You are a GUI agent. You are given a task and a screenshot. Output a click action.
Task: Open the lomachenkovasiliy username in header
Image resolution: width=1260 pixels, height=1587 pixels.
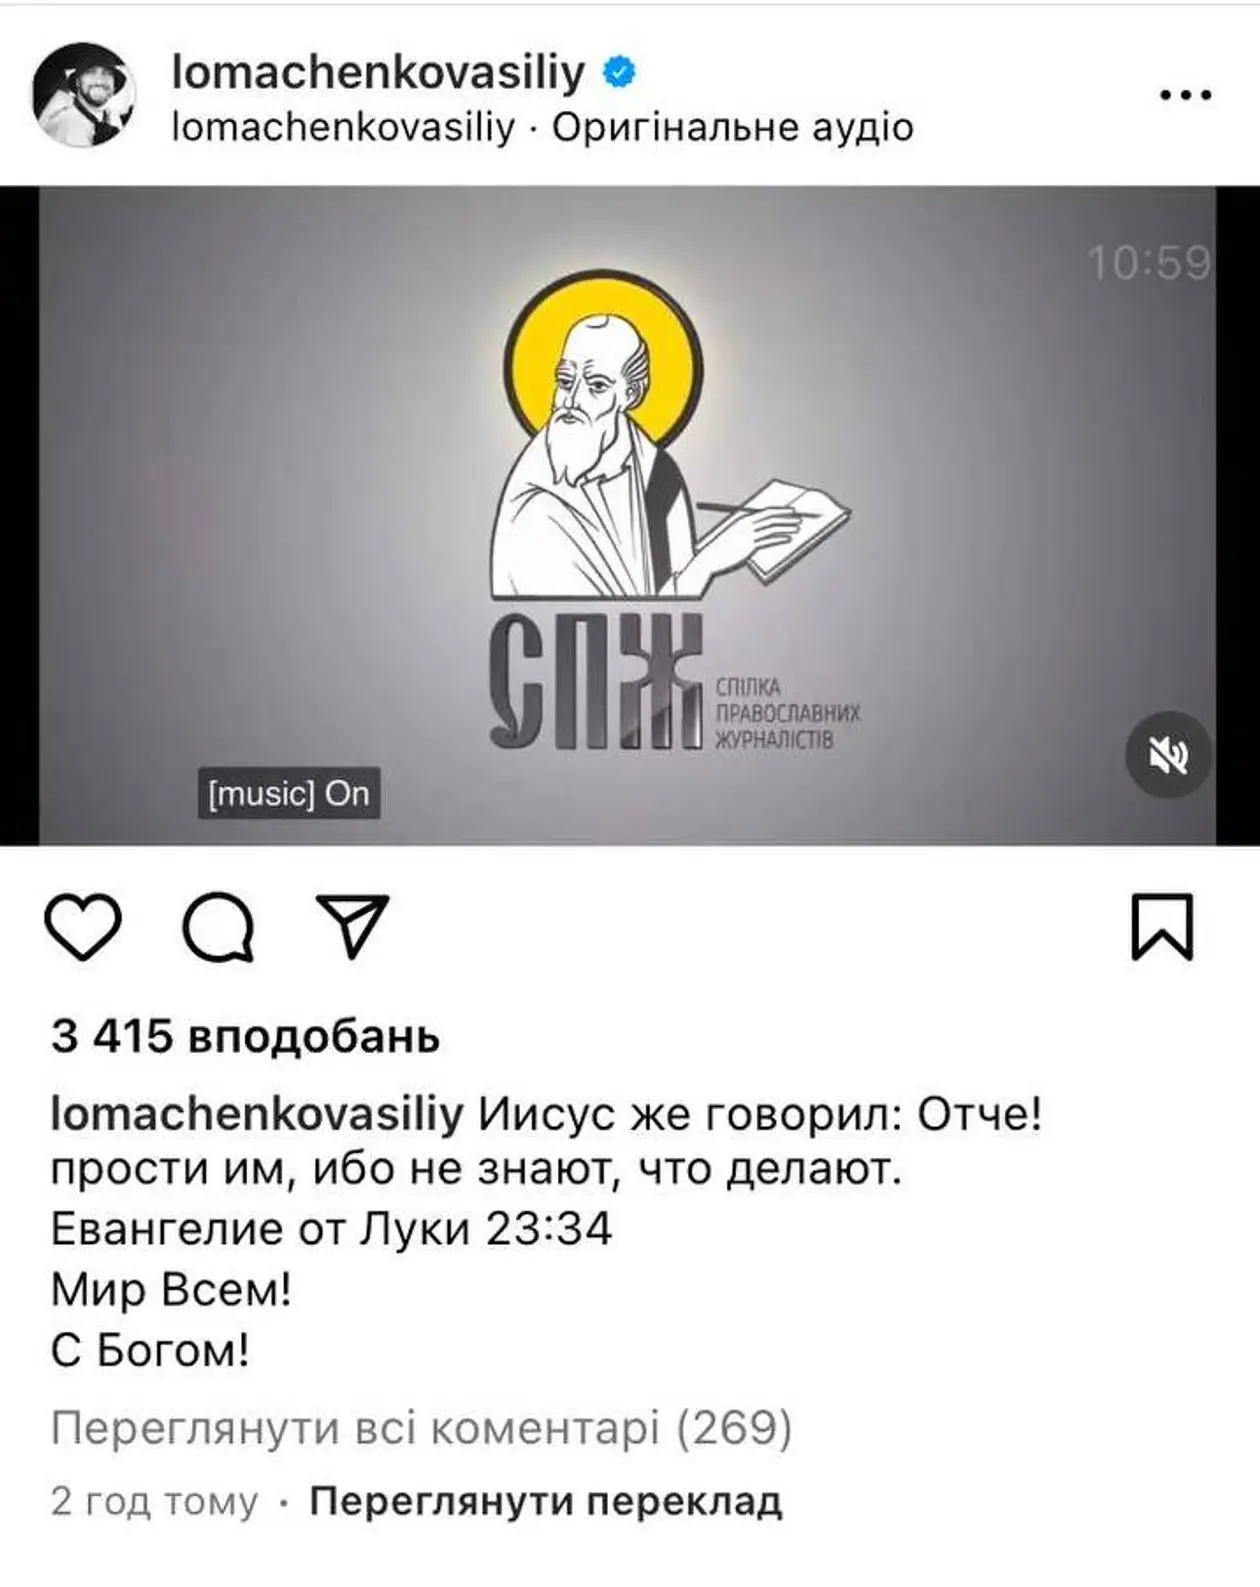[x=379, y=72]
